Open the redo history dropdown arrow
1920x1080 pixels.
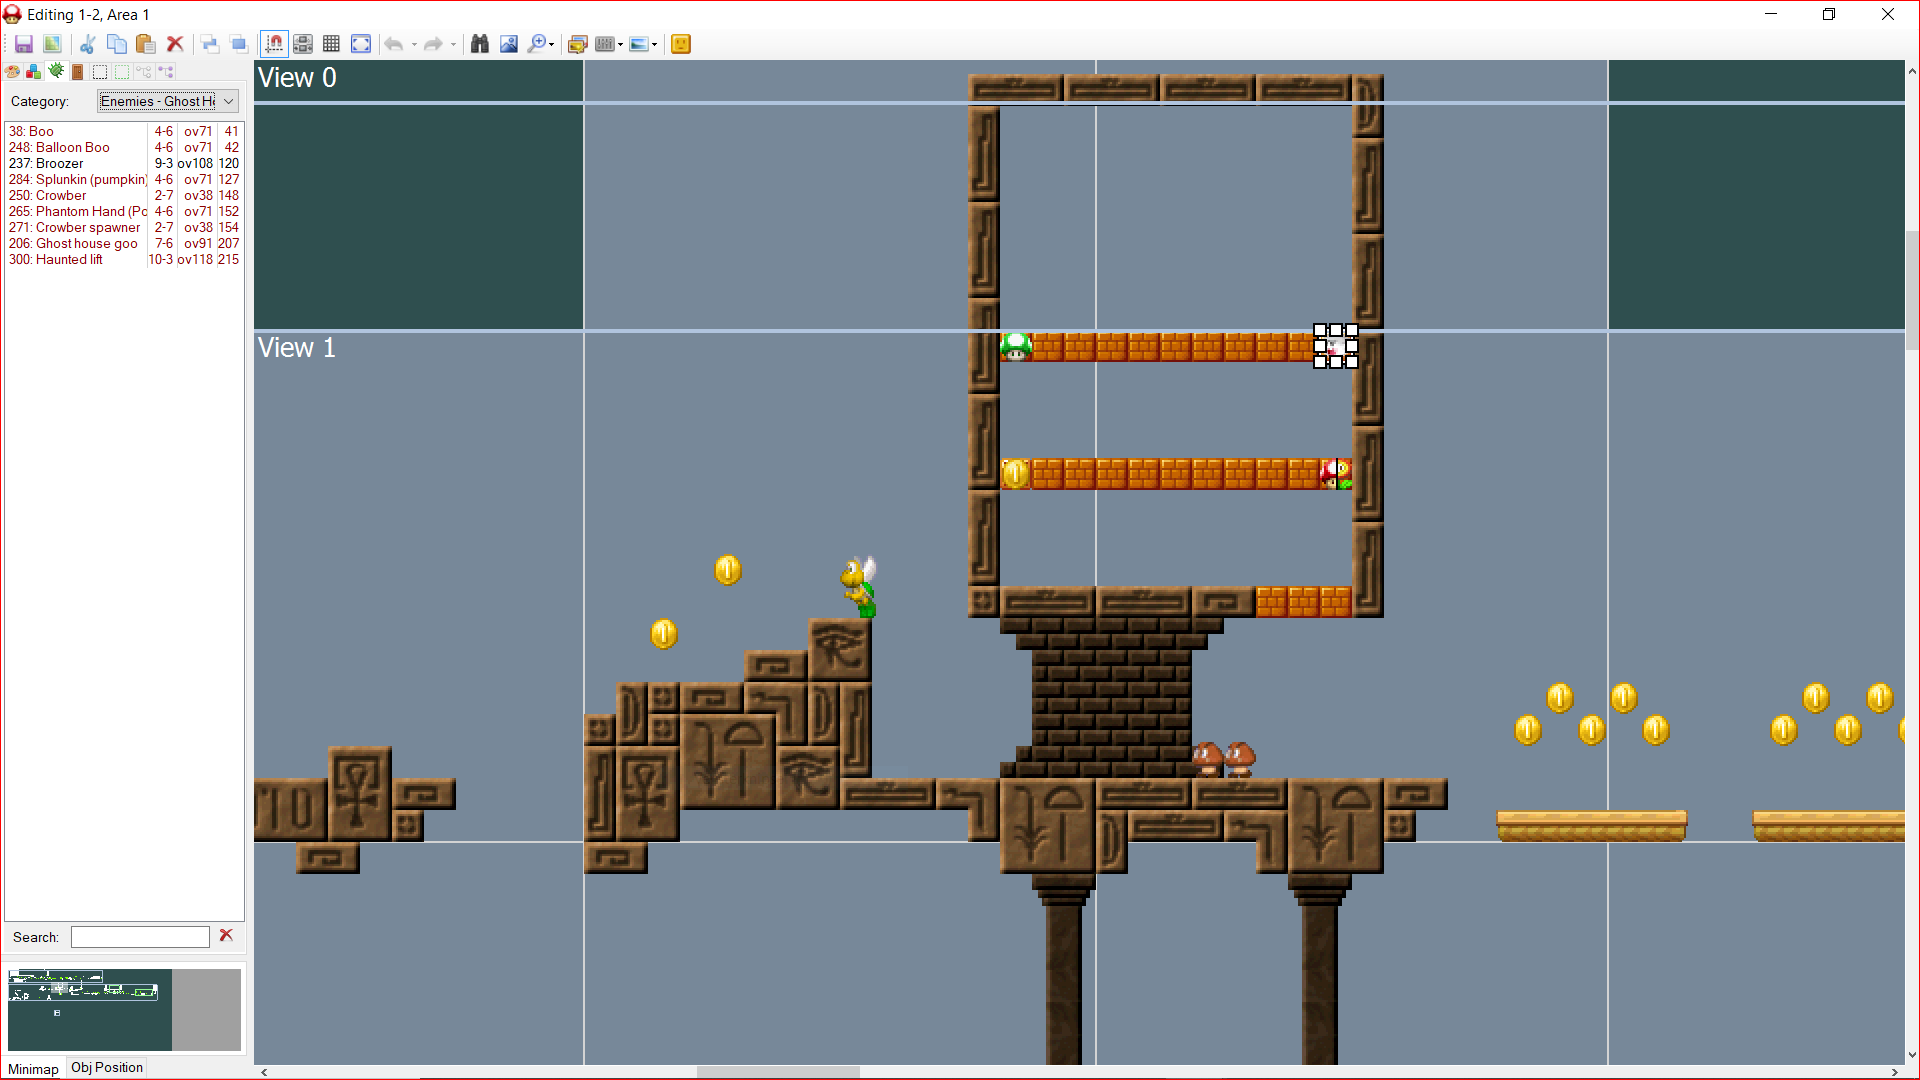point(453,44)
